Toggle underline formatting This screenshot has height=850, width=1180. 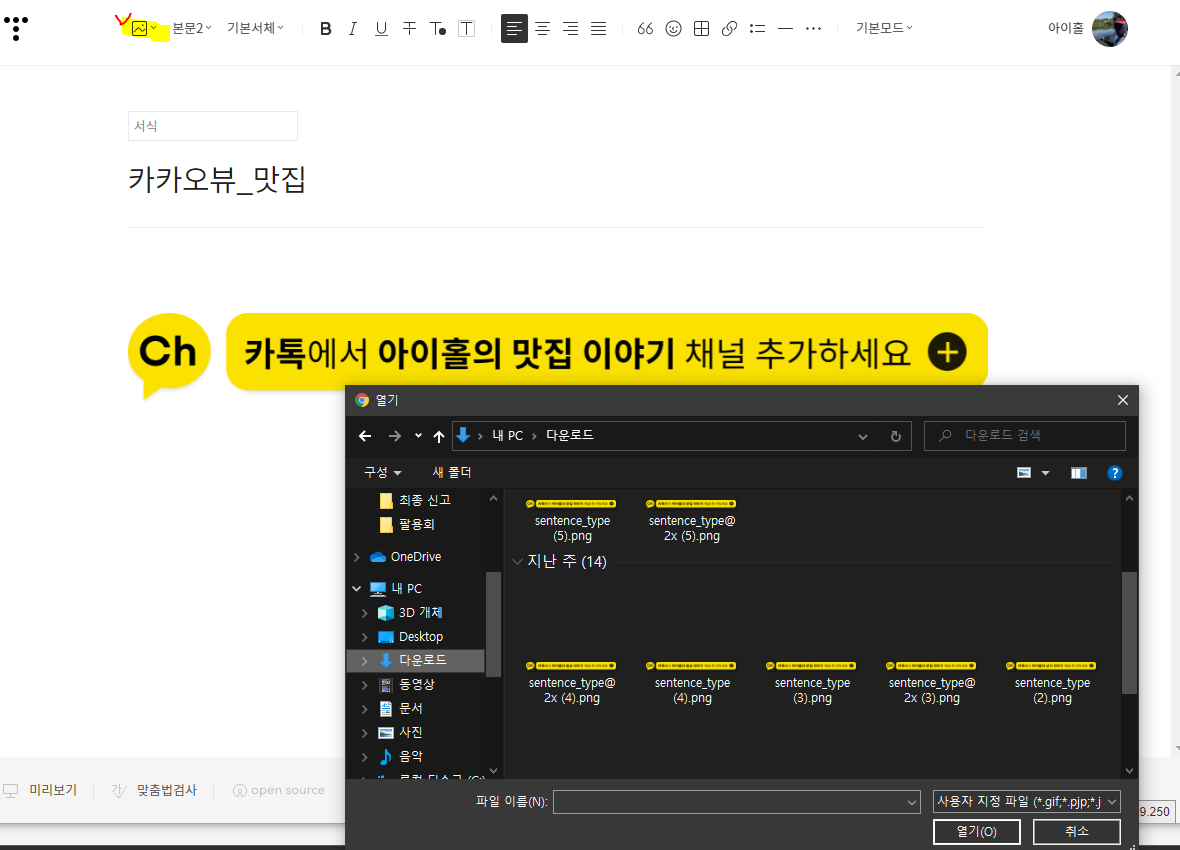(x=381, y=29)
